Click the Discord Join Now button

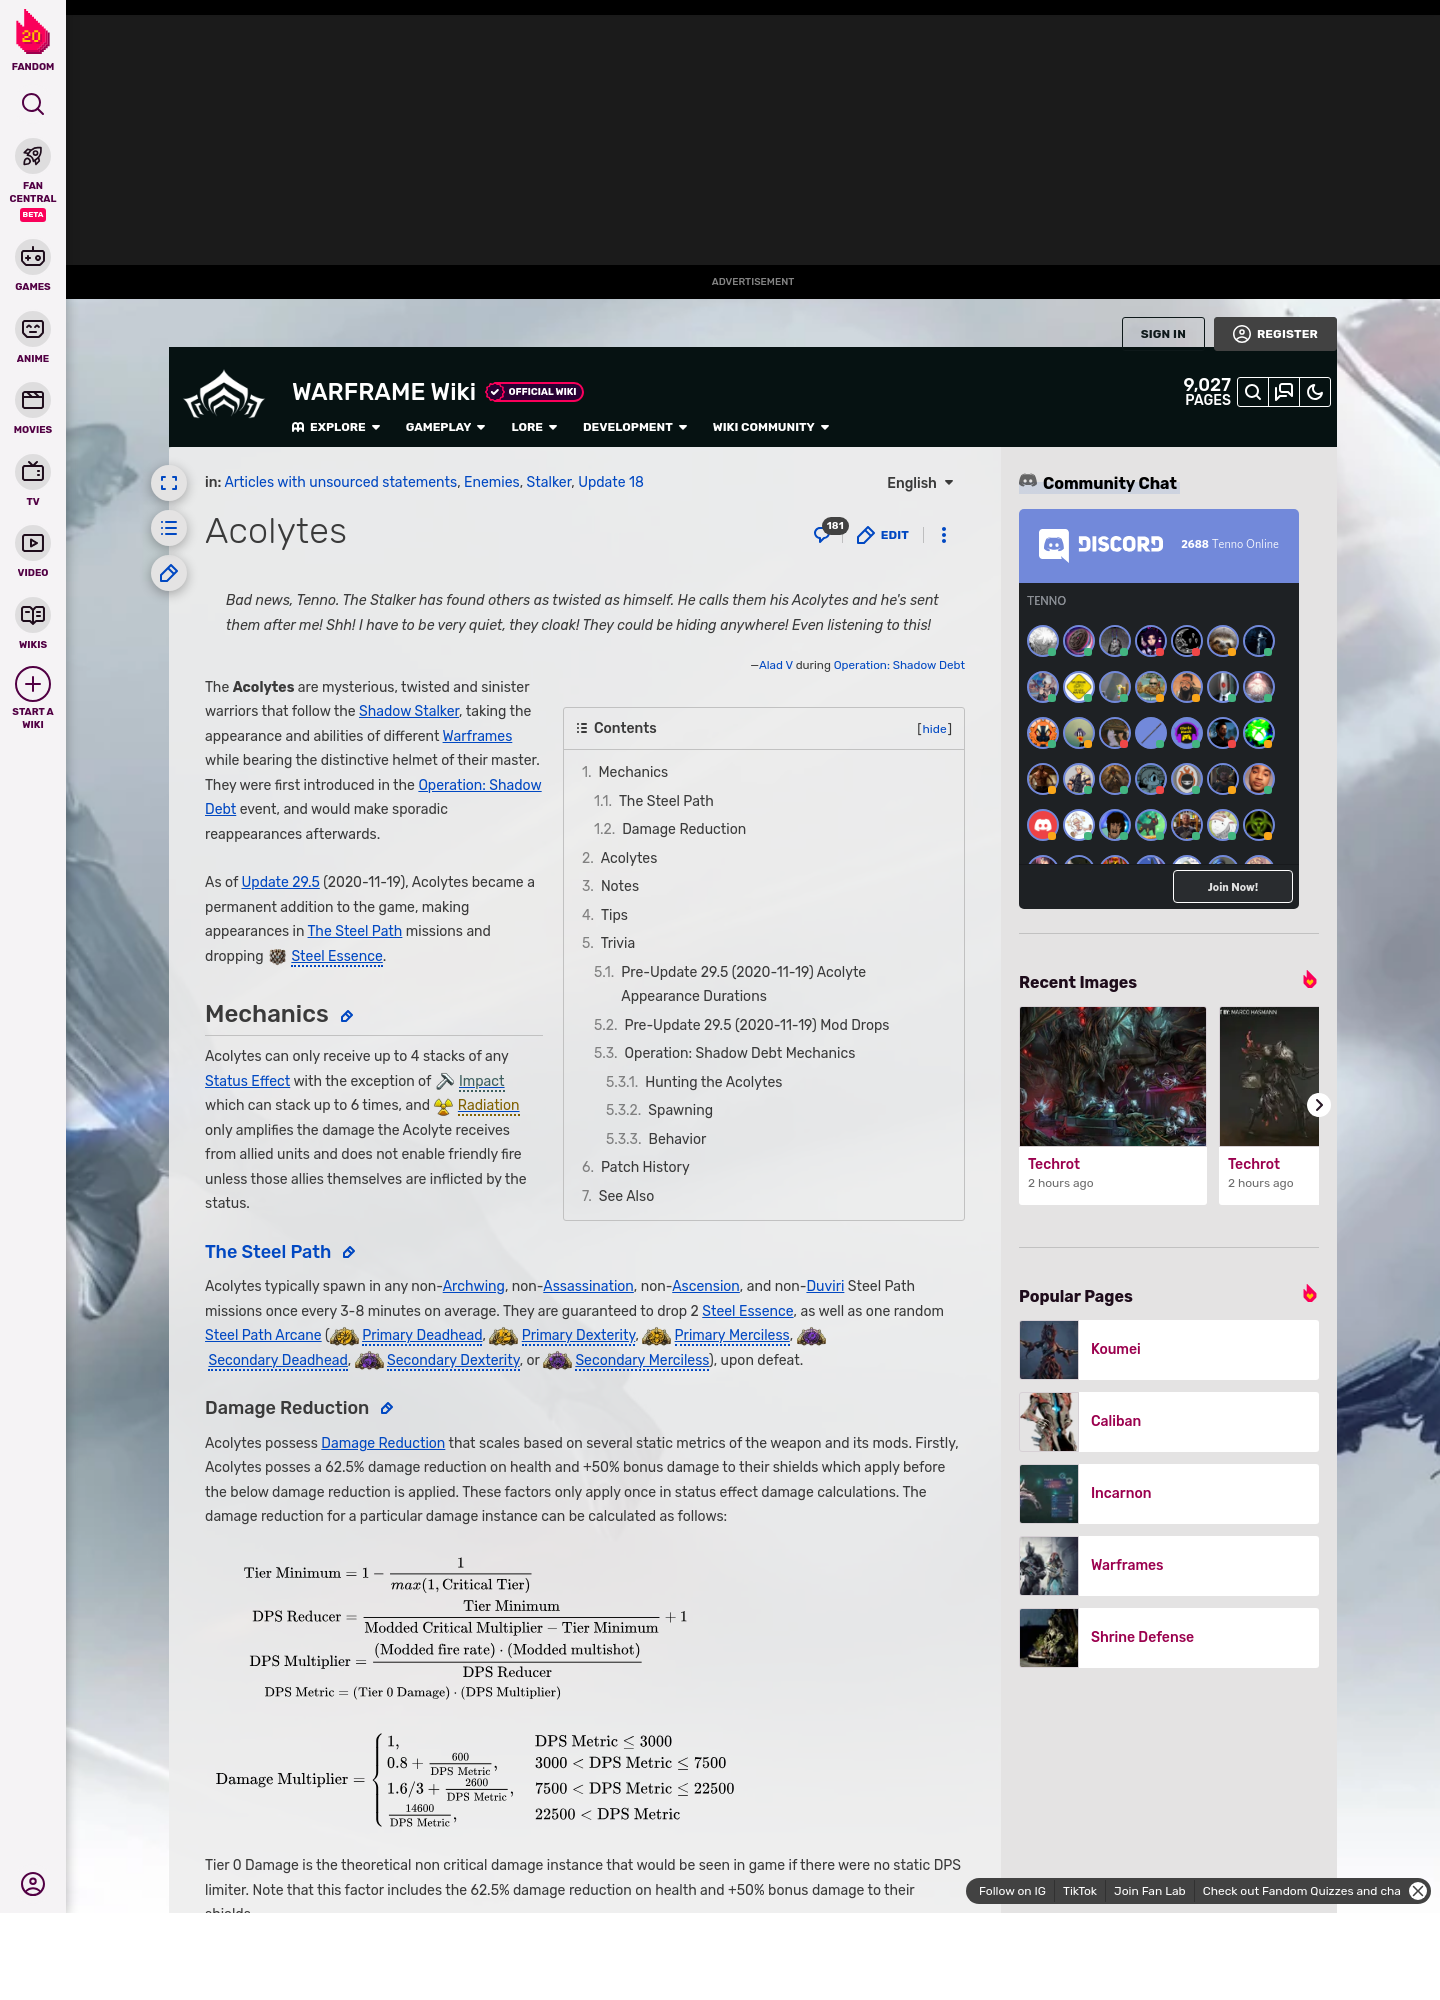click(1233, 887)
